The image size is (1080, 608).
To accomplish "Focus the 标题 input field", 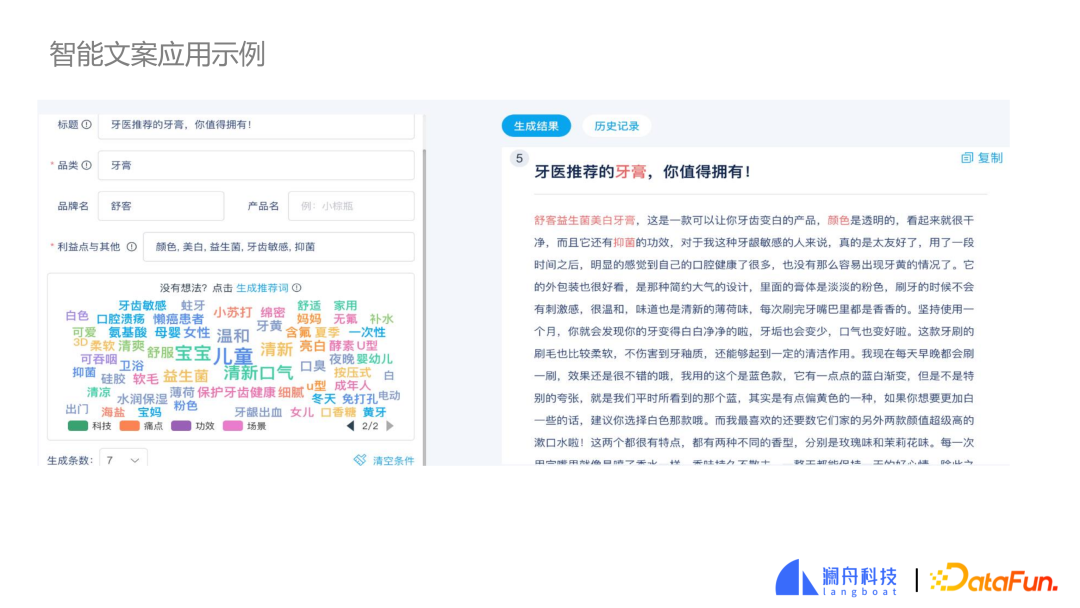I will [256, 125].
